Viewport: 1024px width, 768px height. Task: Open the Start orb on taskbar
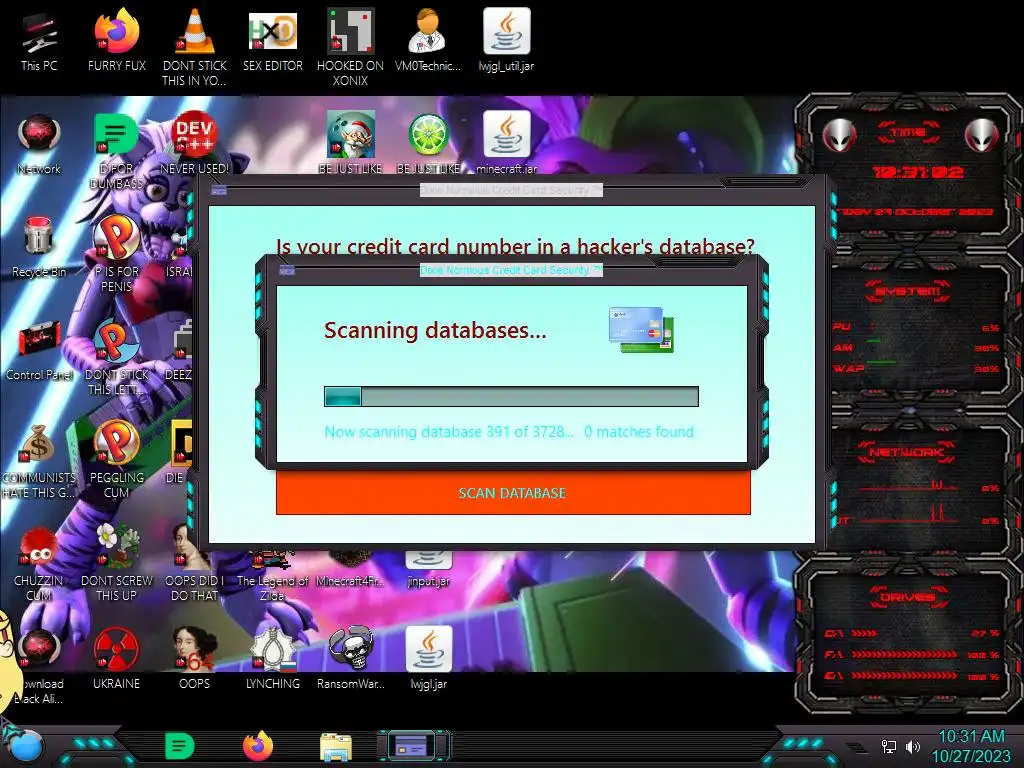click(25, 746)
